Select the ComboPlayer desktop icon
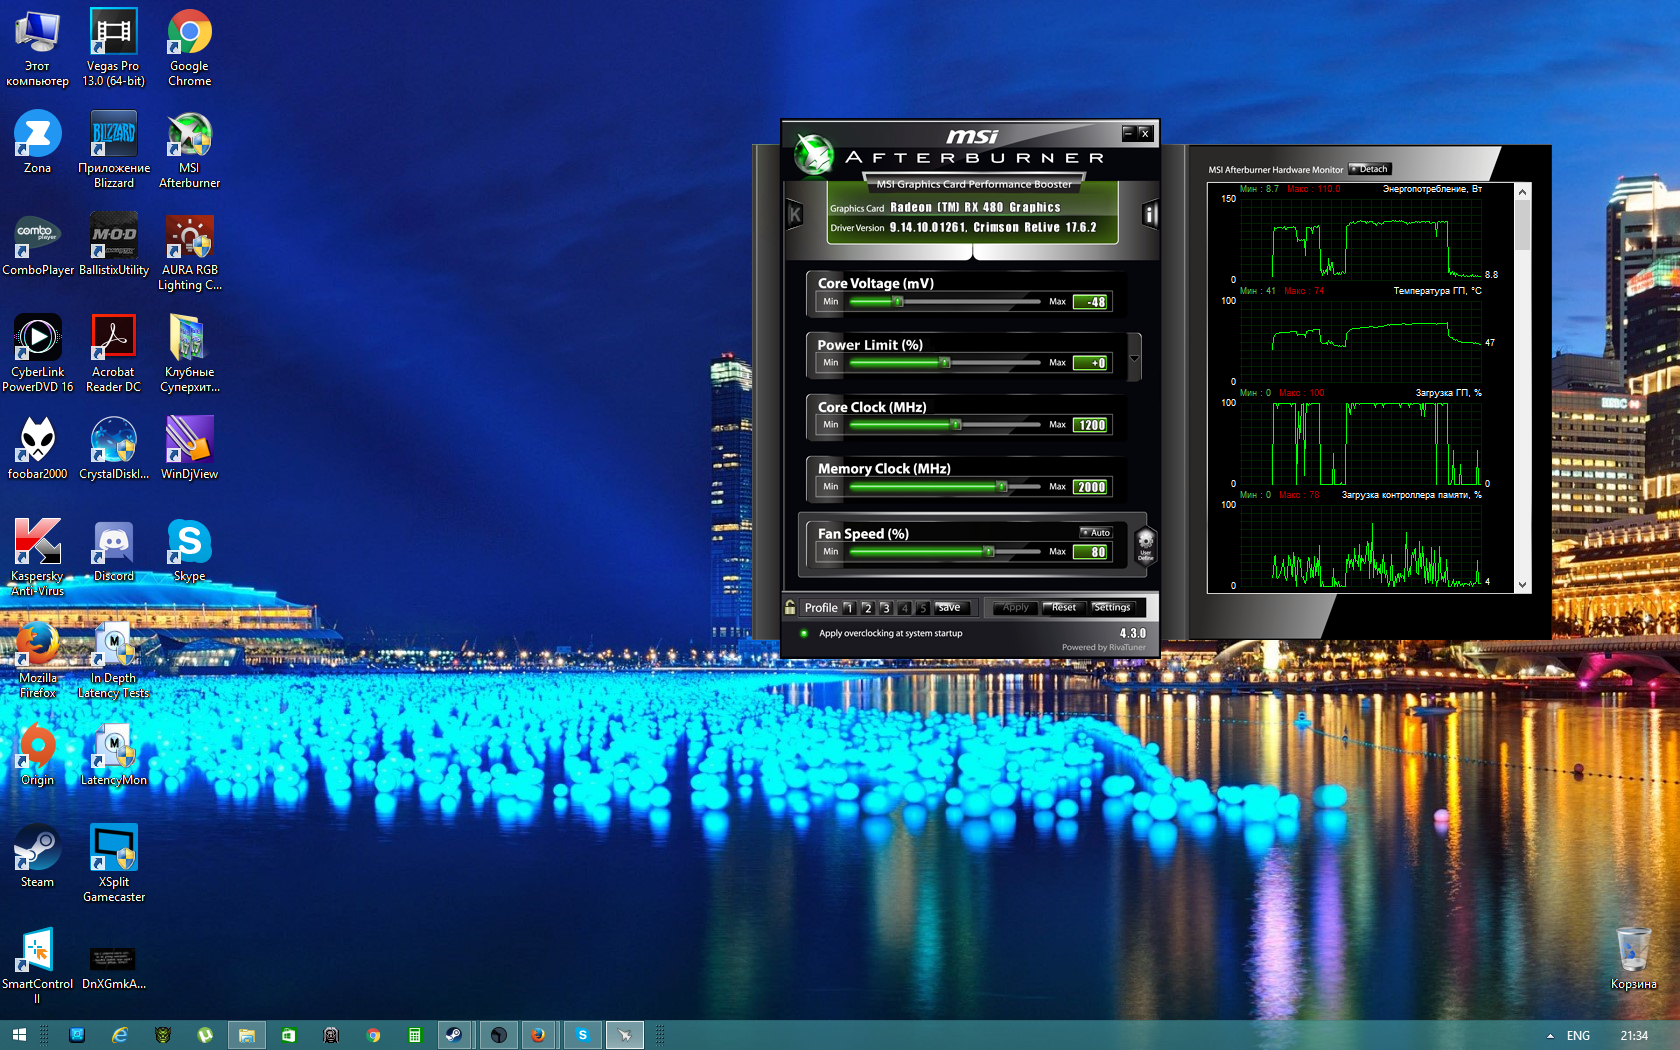The width and height of the screenshot is (1680, 1050). click(x=37, y=245)
